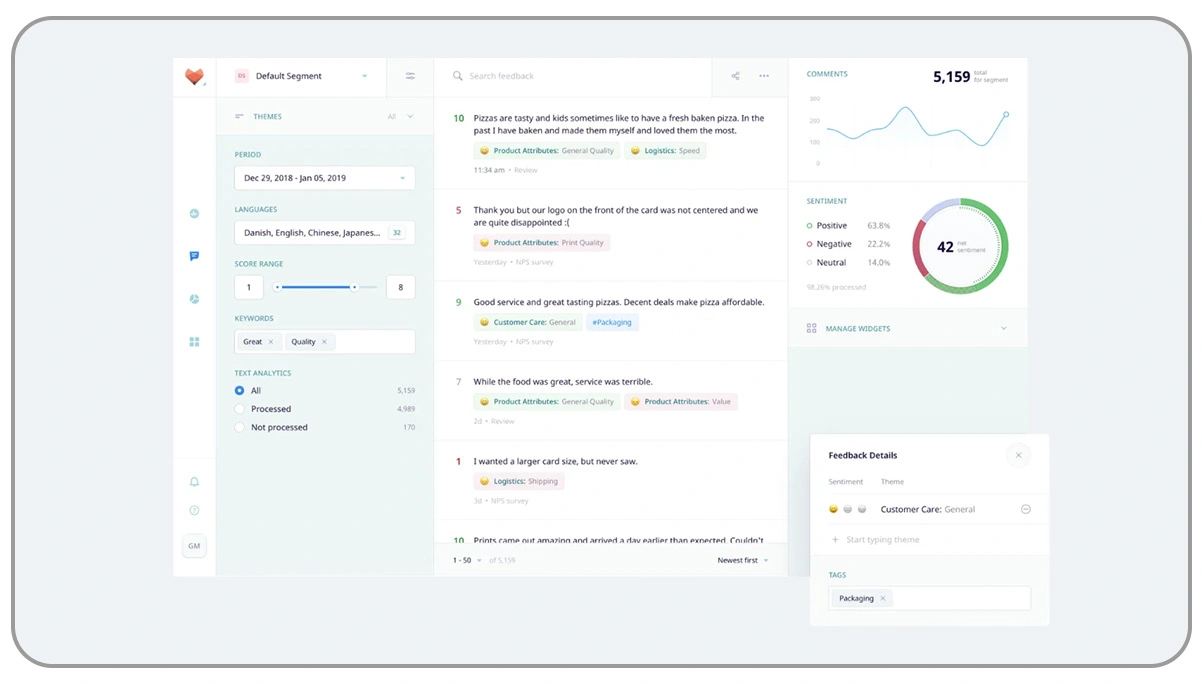Viewport: 1202px width, 684px height.
Task: Select the pie chart analytics icon in sidebar
Action: point(195,298)
